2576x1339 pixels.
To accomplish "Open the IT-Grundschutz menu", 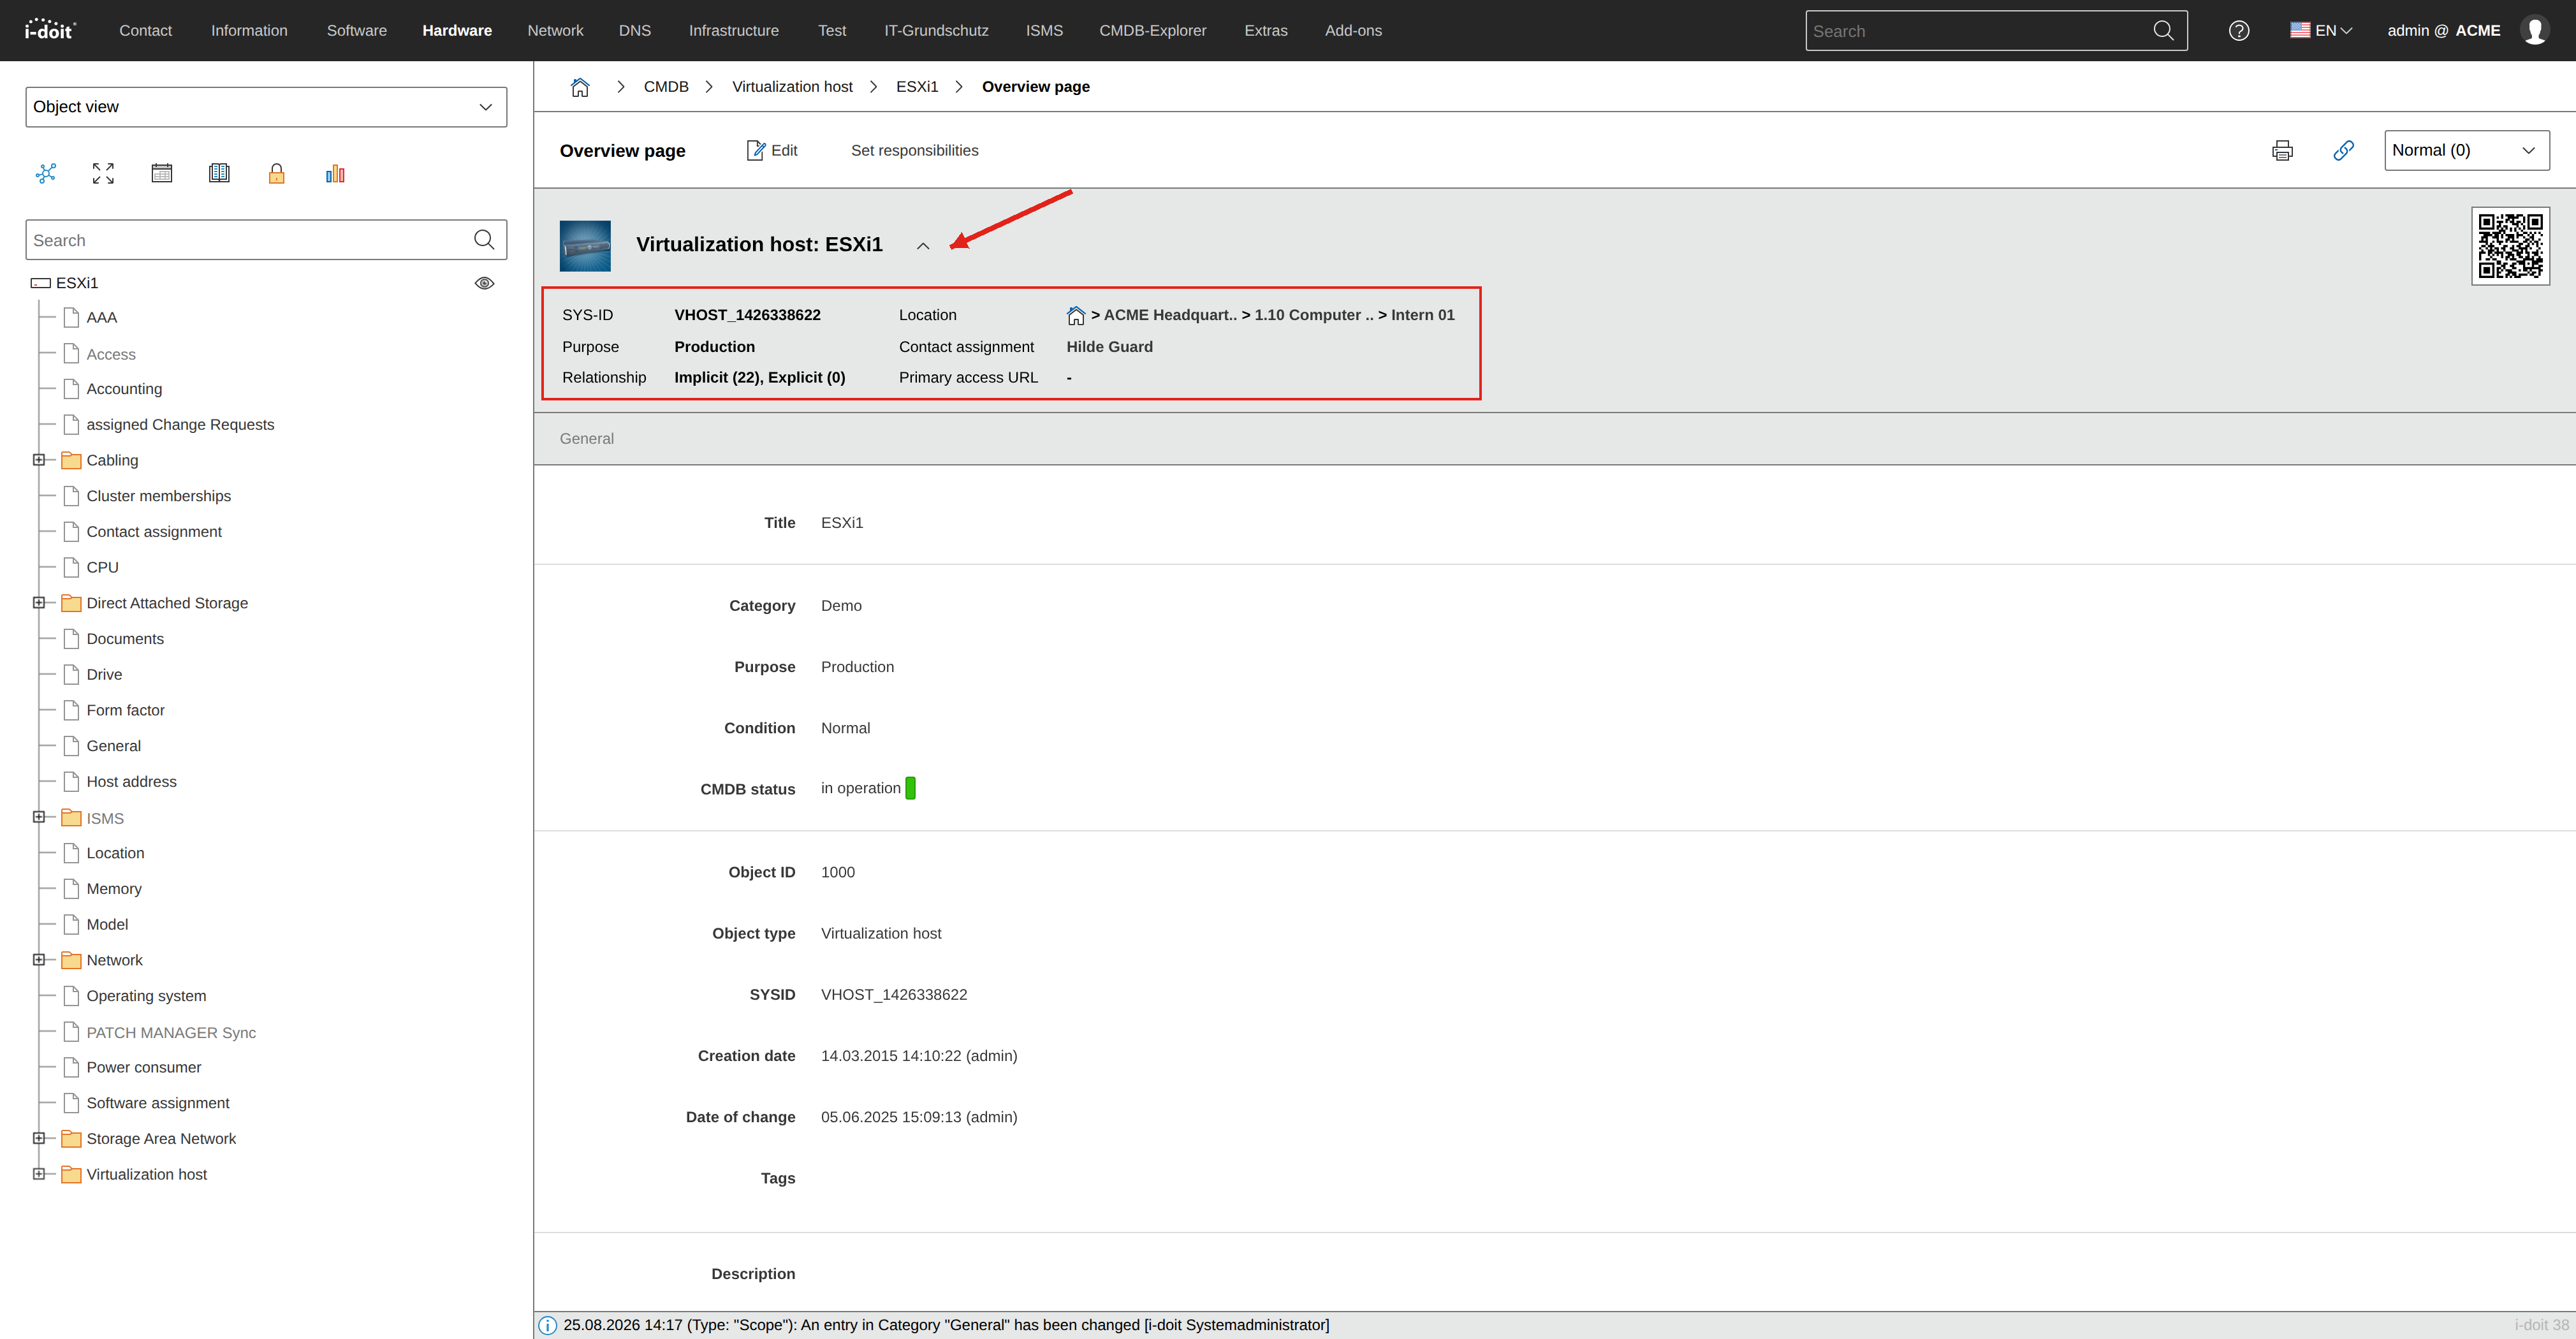I will (936, 31).
